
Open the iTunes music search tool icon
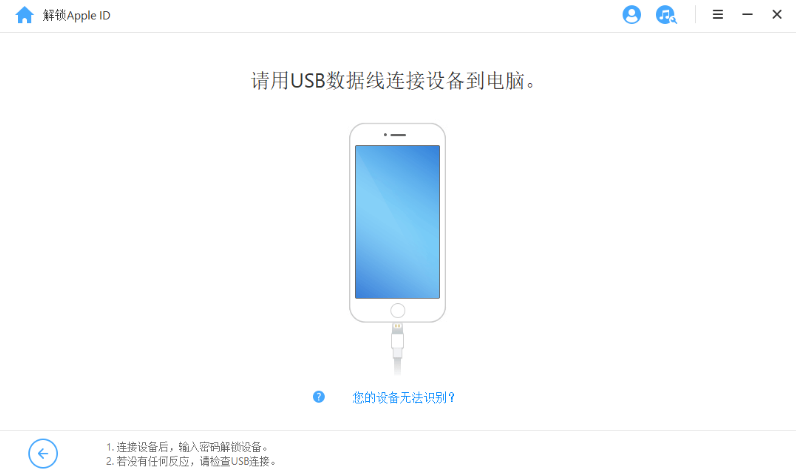click(666, 14)
